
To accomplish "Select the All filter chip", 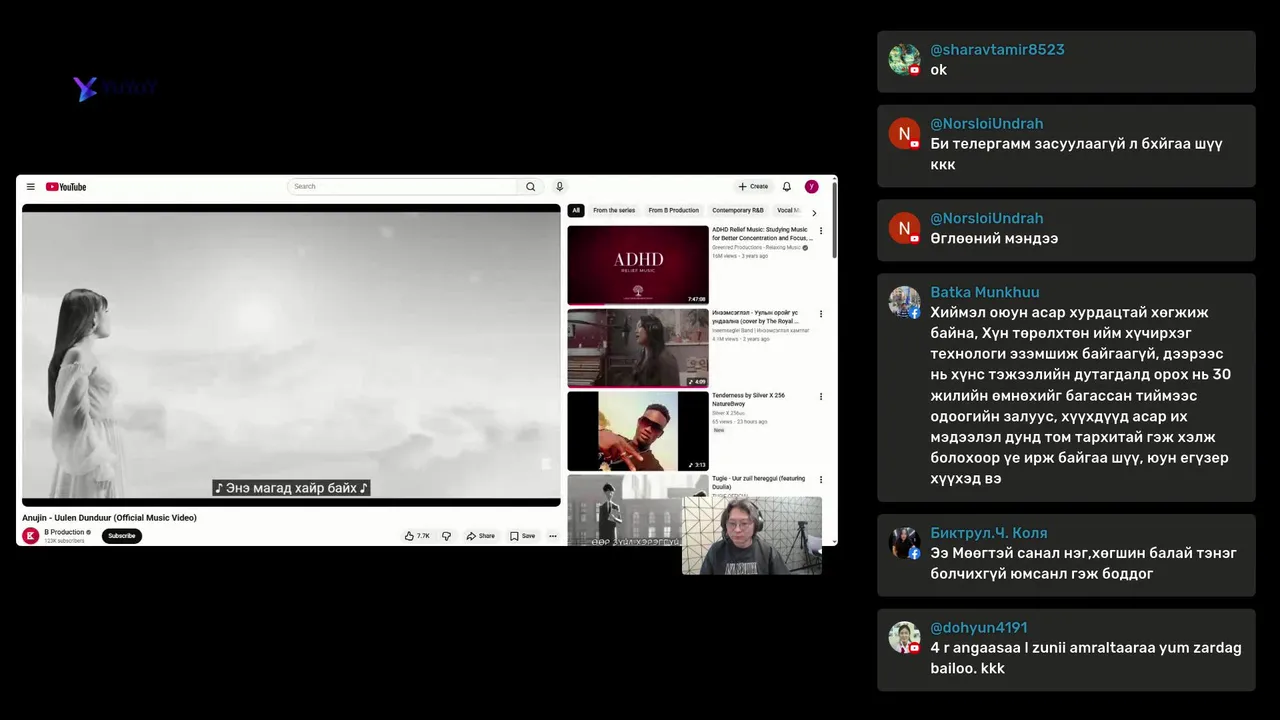I will coord(576,211).
